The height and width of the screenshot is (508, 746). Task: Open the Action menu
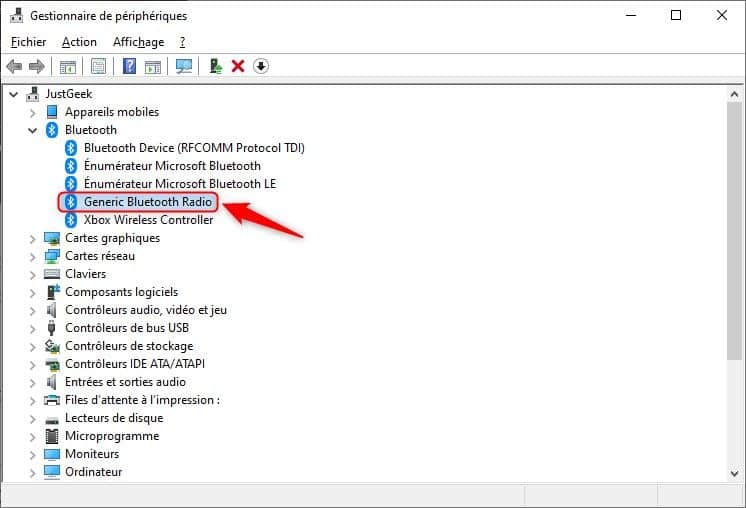(79, 42)
